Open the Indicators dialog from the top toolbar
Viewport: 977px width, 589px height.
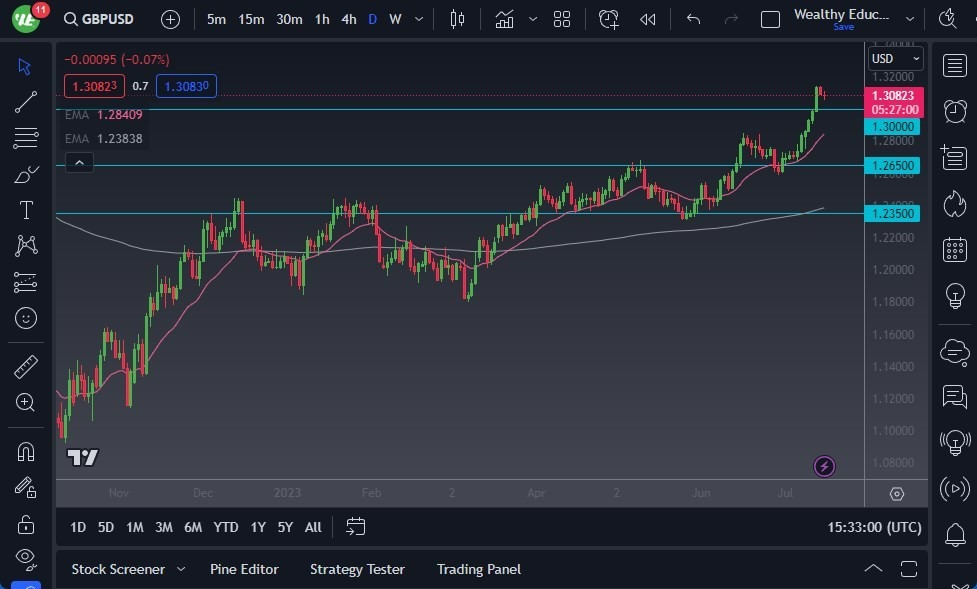pyautogui.click(x=505, y=18)
